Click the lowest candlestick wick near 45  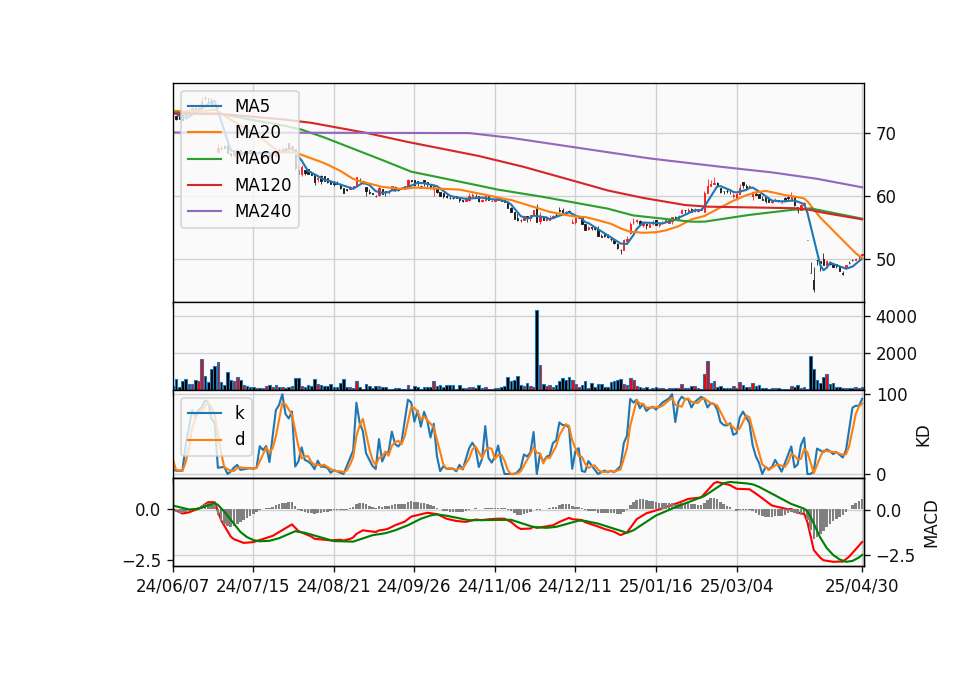pos(814,279)
